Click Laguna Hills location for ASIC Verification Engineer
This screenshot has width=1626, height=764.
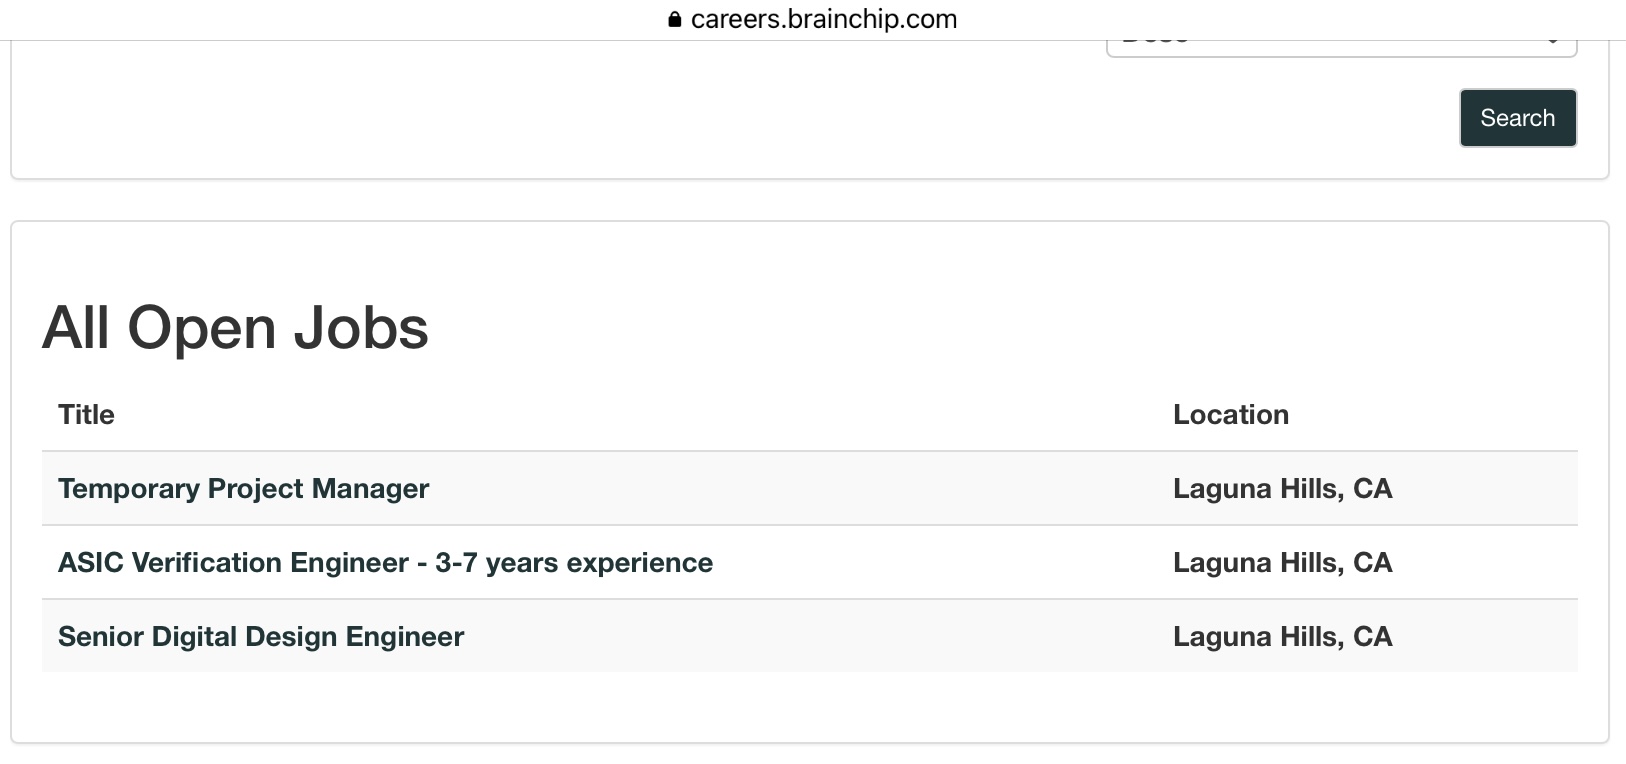point(1282,563)
